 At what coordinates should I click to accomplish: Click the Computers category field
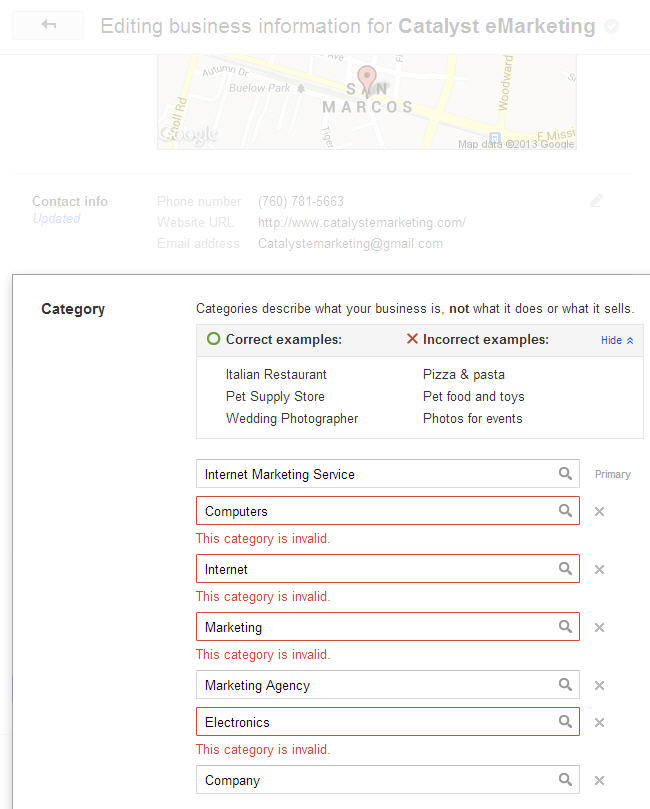(387, 511)
